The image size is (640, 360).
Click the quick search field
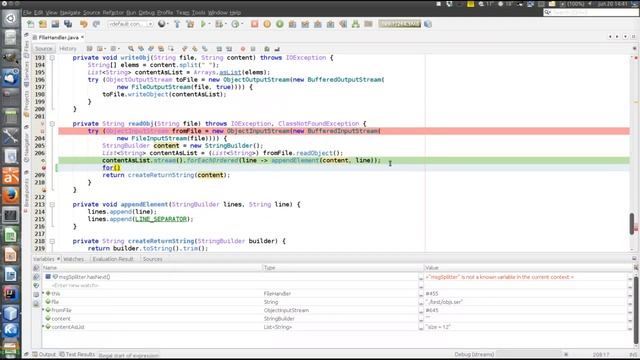pos(591,13)
